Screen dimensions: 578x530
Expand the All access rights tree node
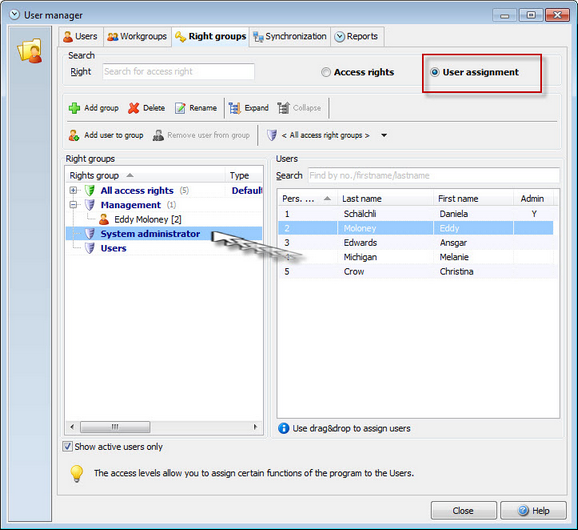tap(73, 191)
